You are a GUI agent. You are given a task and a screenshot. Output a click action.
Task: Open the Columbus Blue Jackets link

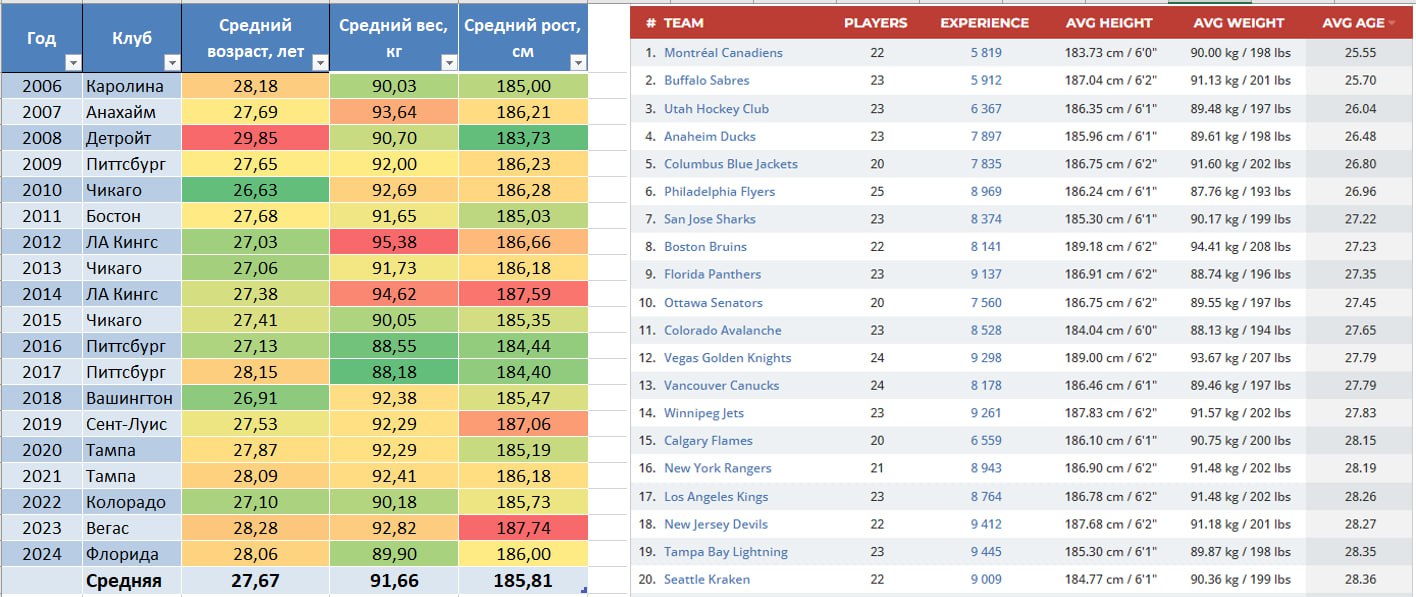pyautogui.click(x=731, y=164)
